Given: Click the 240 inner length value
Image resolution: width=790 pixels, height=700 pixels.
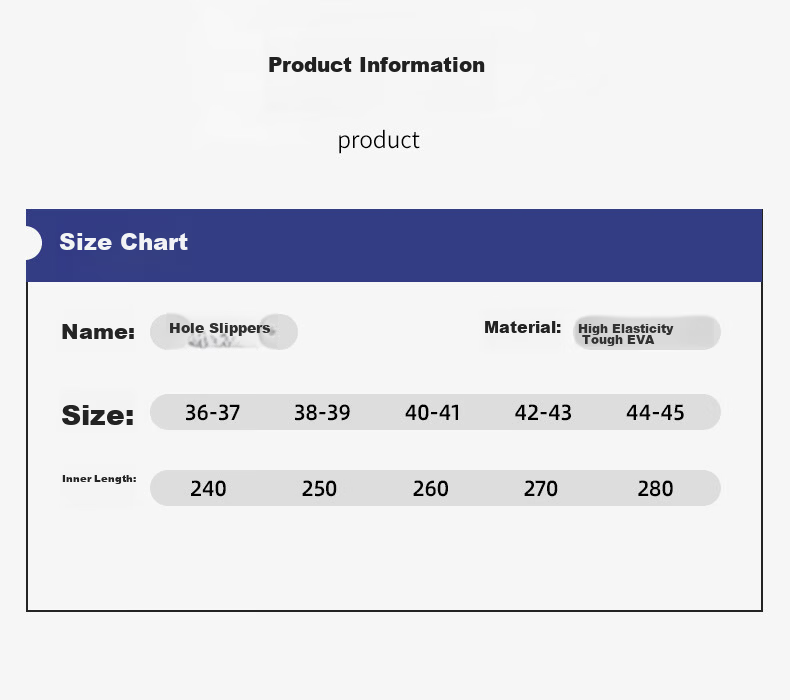Looking at the screenshot, I should [x=208, y=489].
